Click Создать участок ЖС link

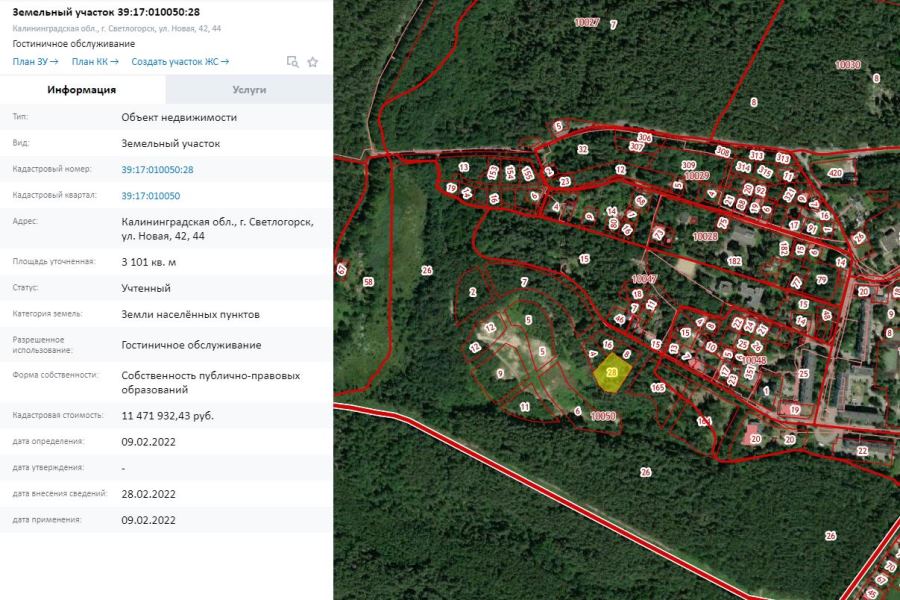[173, 61]
